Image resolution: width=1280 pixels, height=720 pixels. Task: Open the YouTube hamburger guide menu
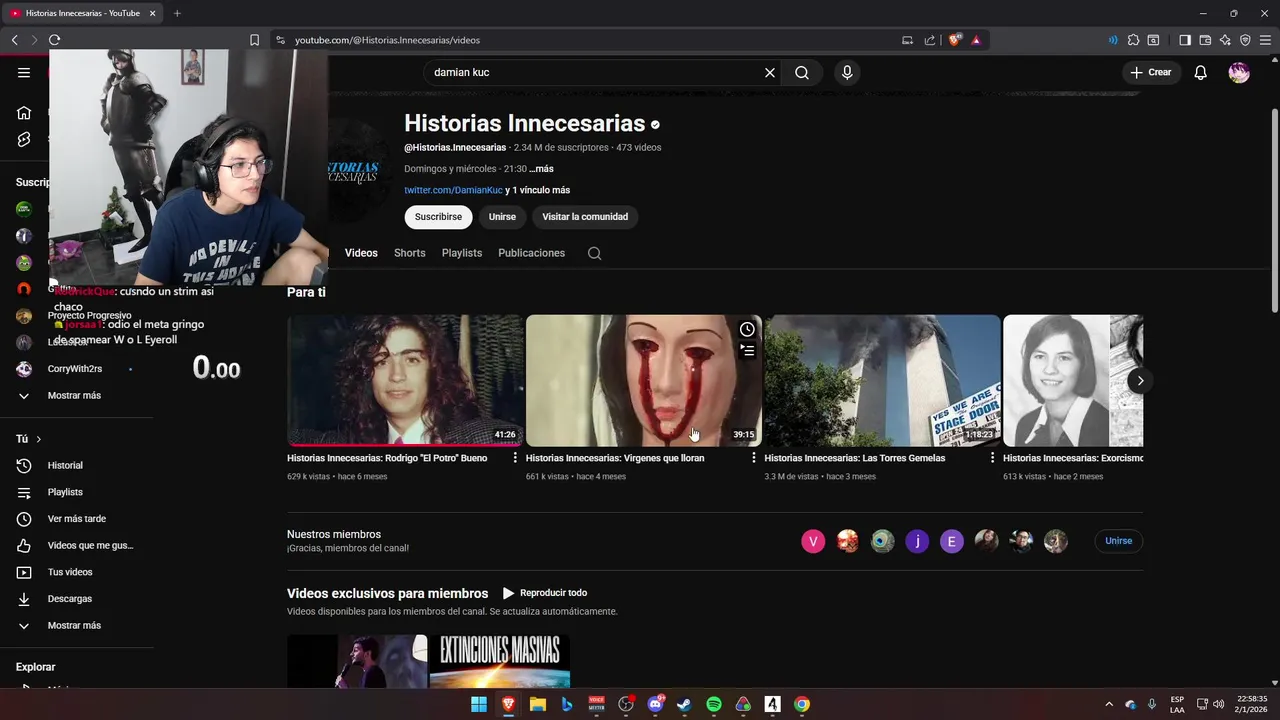(x=24, y=72)
